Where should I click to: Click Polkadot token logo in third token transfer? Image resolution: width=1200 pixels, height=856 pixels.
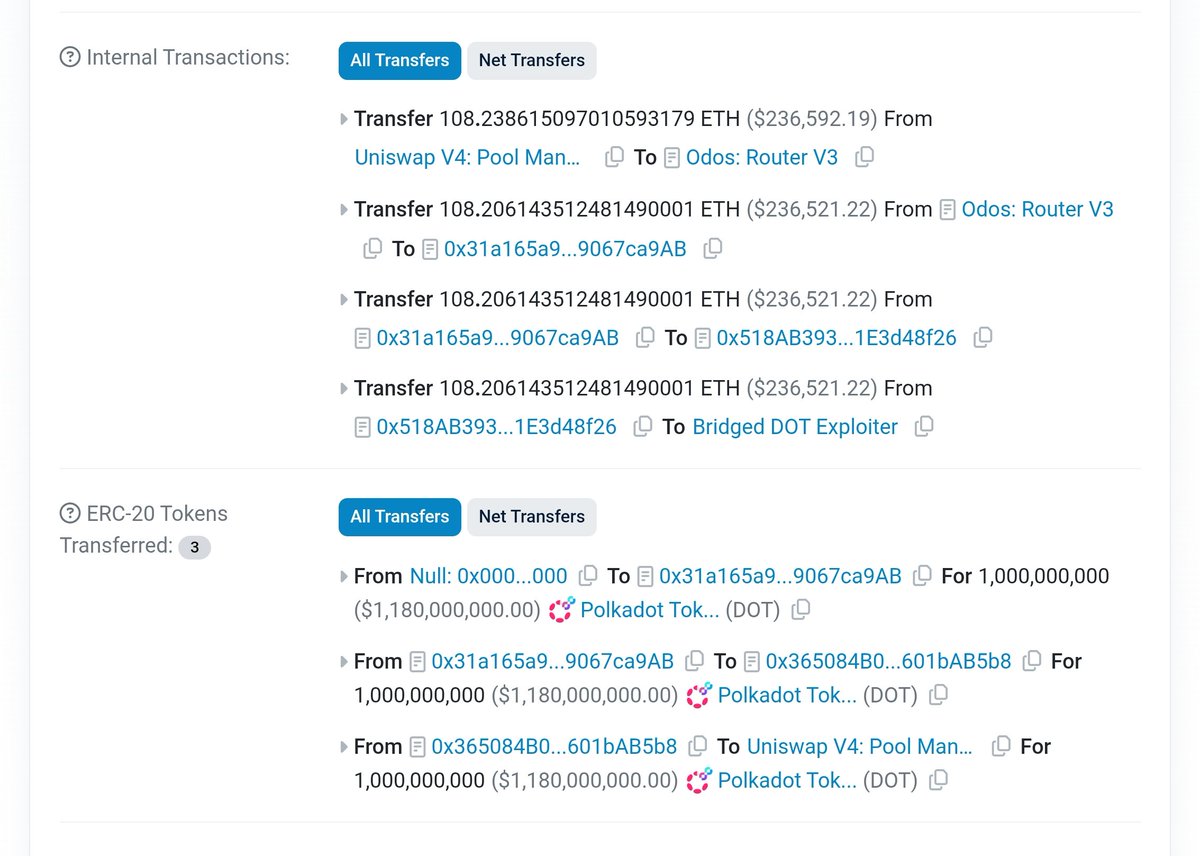click(x=699, y=780)
